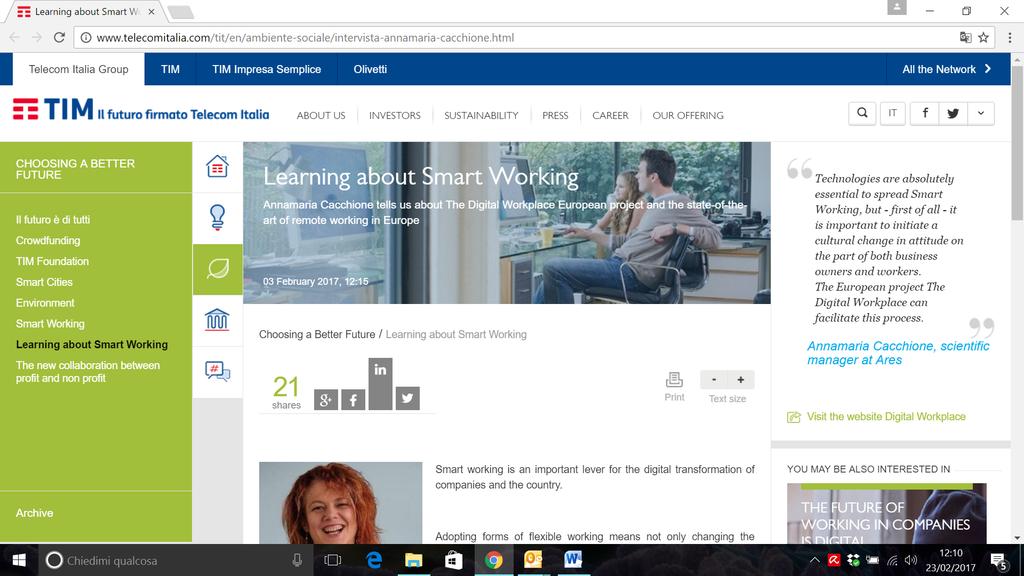This screenshot has width=1024, height=576.
Task: Reload the page
Action: pyautogui.click(x=59, y=37)
